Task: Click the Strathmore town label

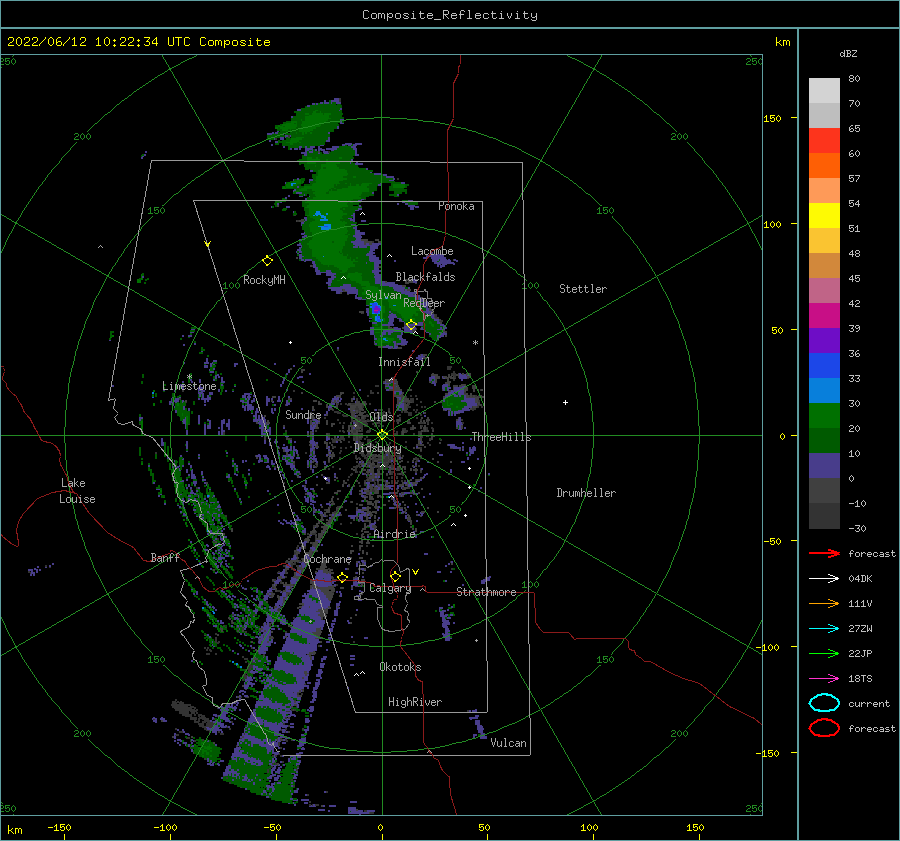Action: pyautogui.click(x=486, y=592)
